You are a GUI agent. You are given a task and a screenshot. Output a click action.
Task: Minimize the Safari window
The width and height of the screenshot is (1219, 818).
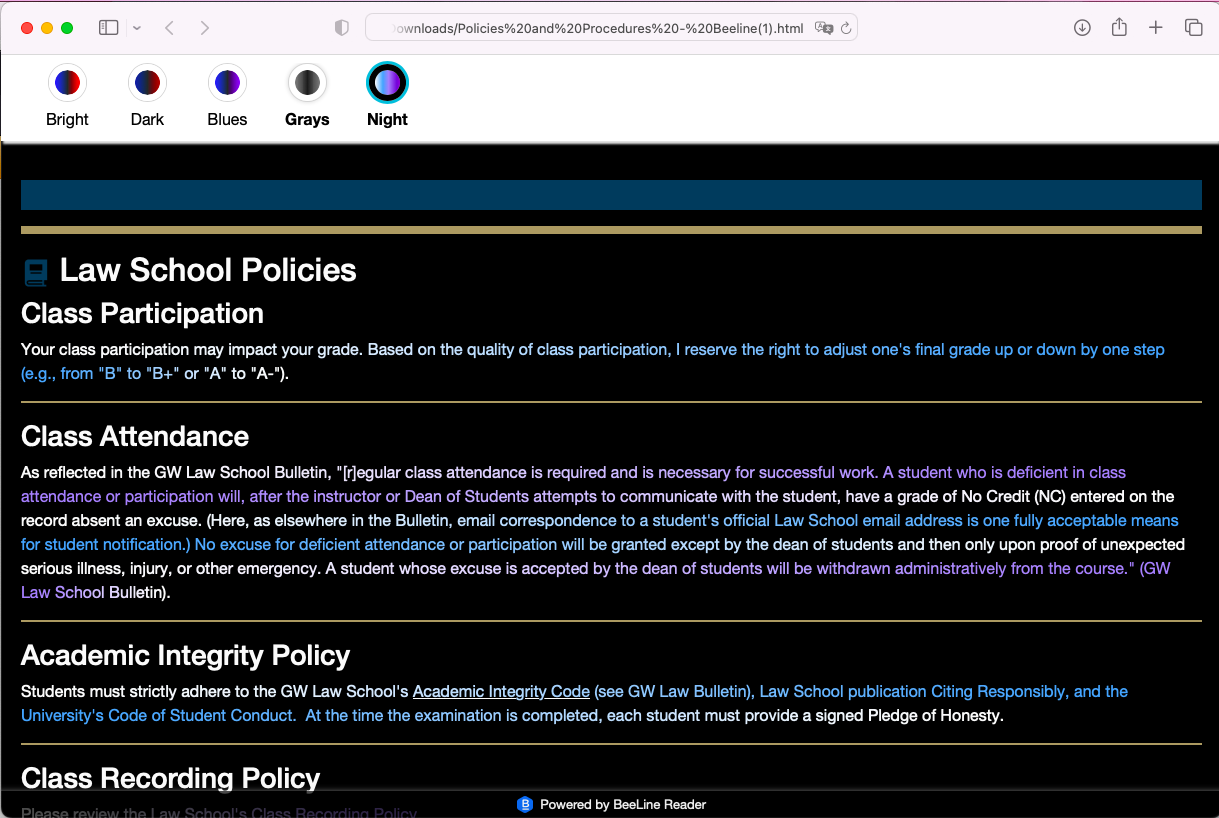[x=47, y=28]
